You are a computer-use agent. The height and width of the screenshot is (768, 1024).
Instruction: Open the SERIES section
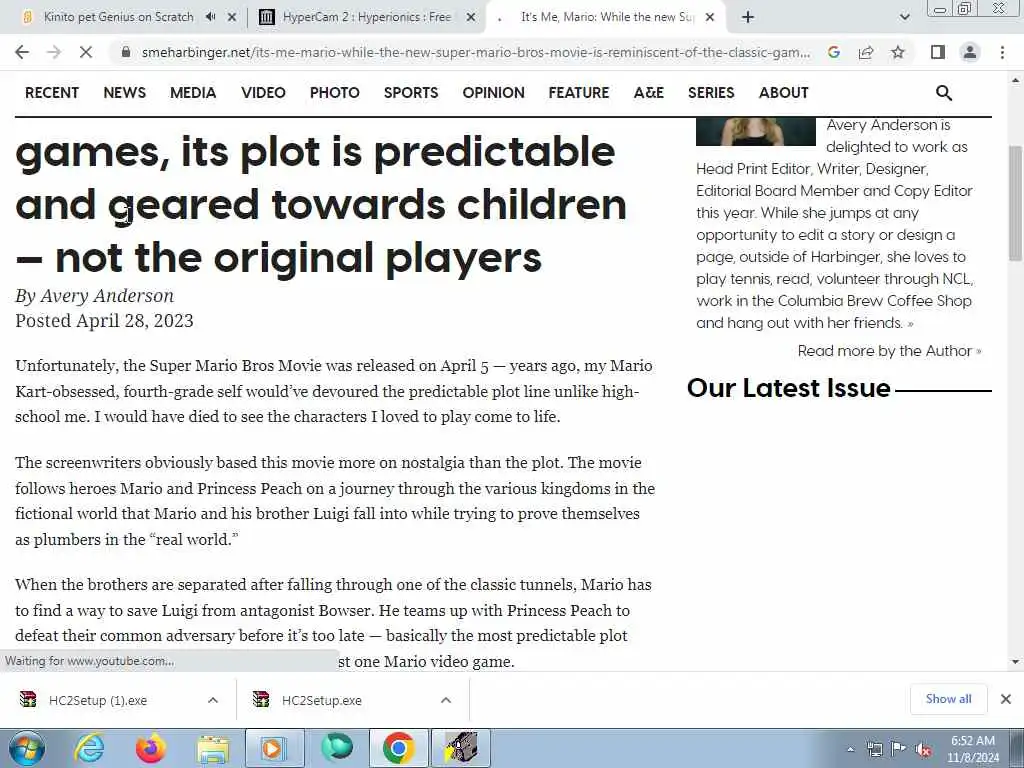(x=711, y=93)
